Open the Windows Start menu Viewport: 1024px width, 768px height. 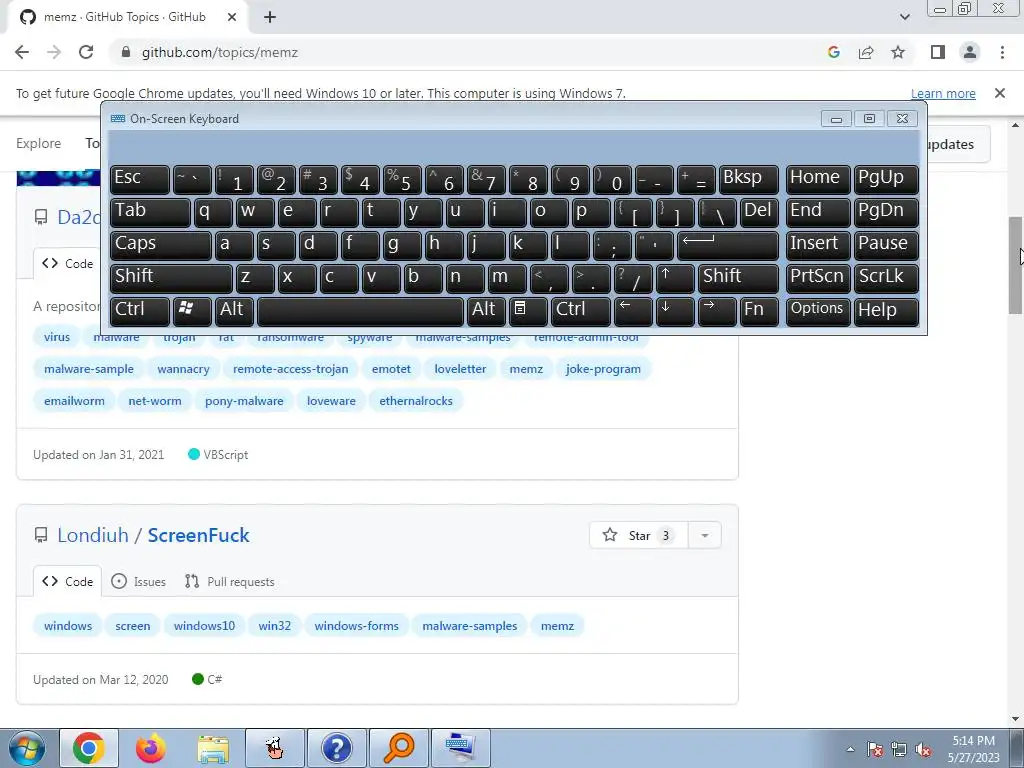(x=27, y=748)
